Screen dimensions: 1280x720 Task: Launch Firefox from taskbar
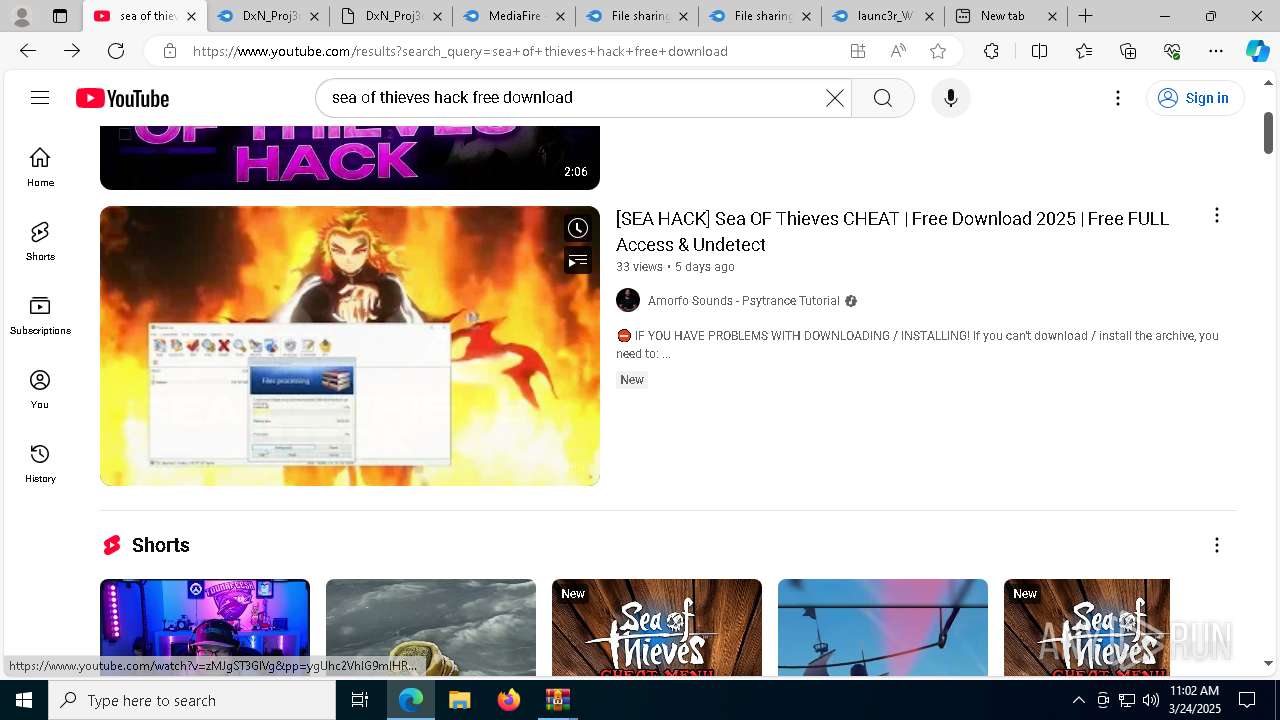pos(508,700)
